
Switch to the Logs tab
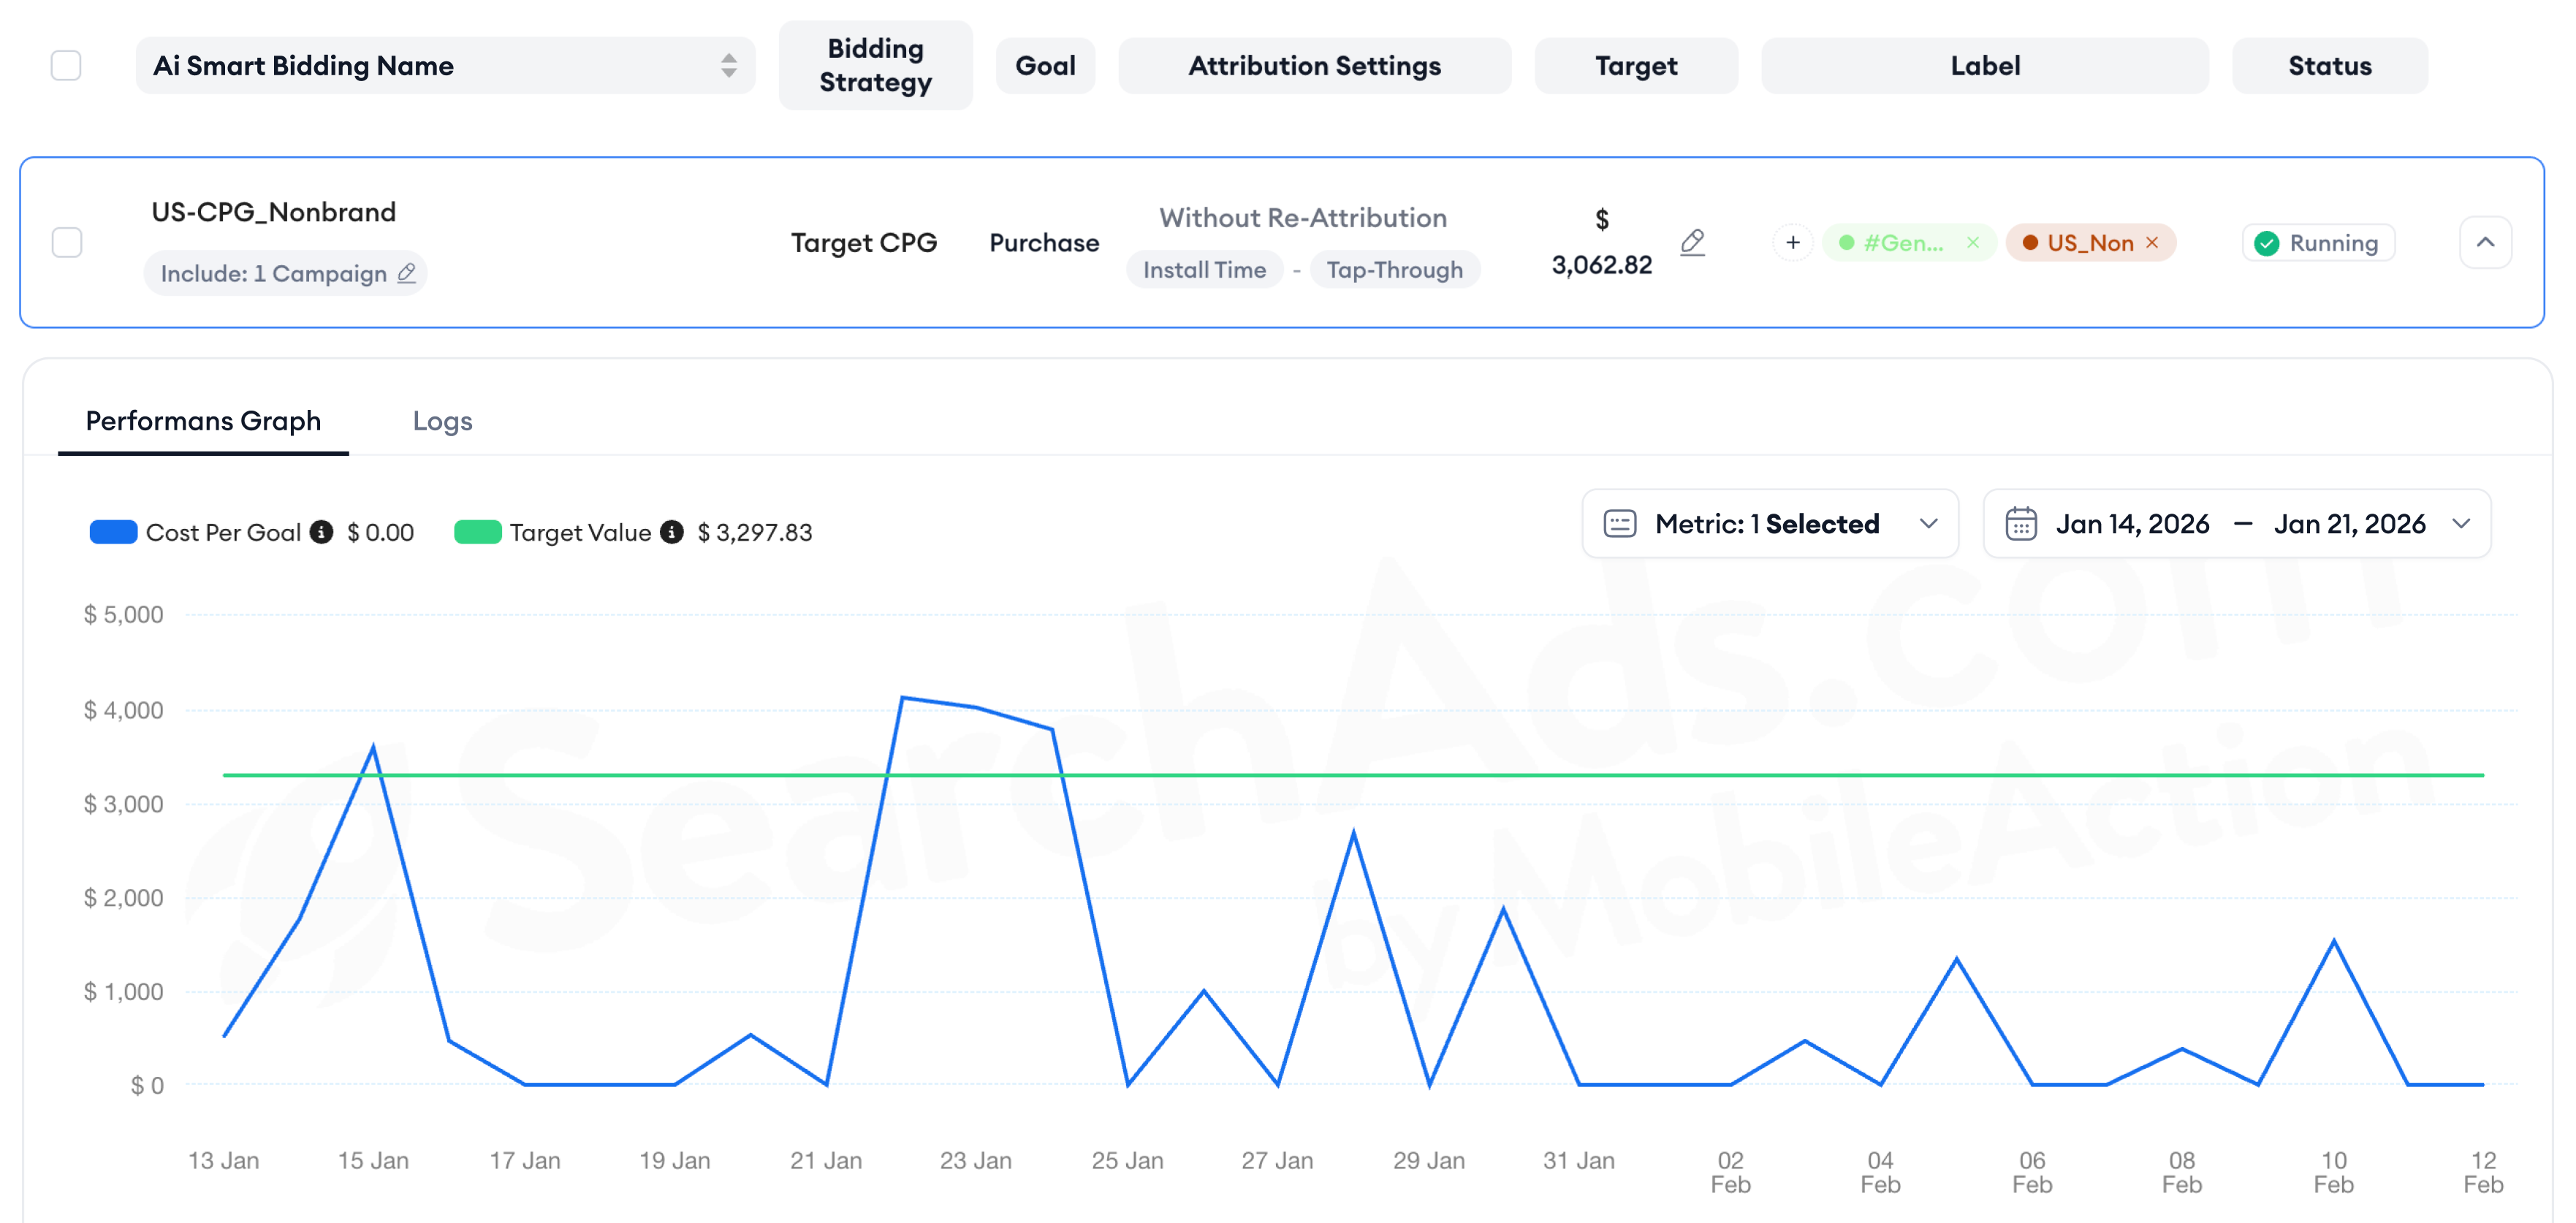coord(442,421)
